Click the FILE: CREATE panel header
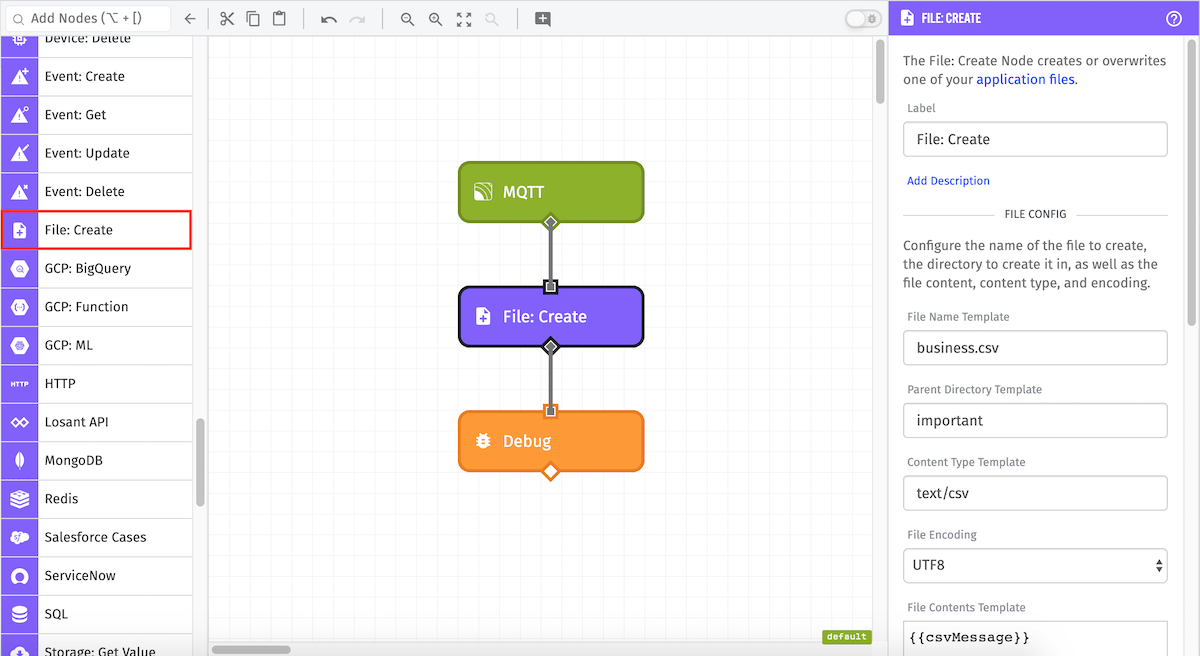This screenshot has height=656, width=1200. click(1044, 18)
